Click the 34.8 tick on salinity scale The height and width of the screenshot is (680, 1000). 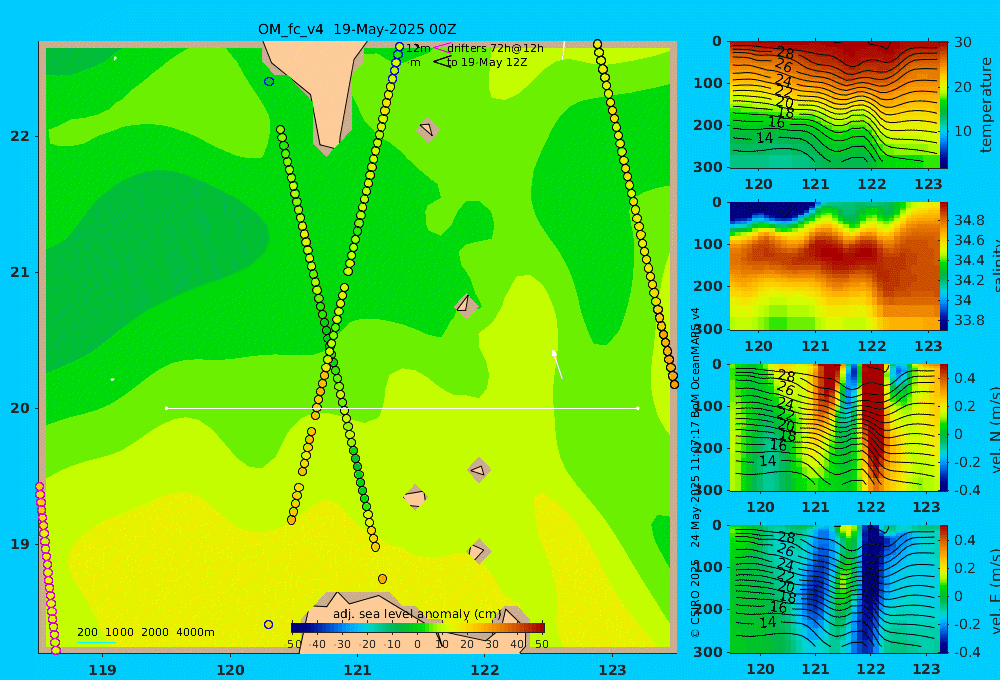(x=969, y=221)
